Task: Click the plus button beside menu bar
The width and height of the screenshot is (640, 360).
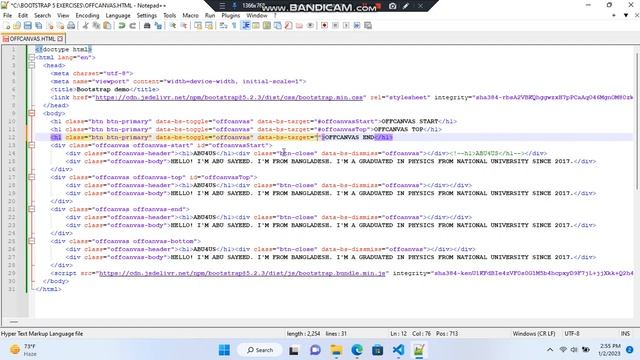Action: pos(613,16)
